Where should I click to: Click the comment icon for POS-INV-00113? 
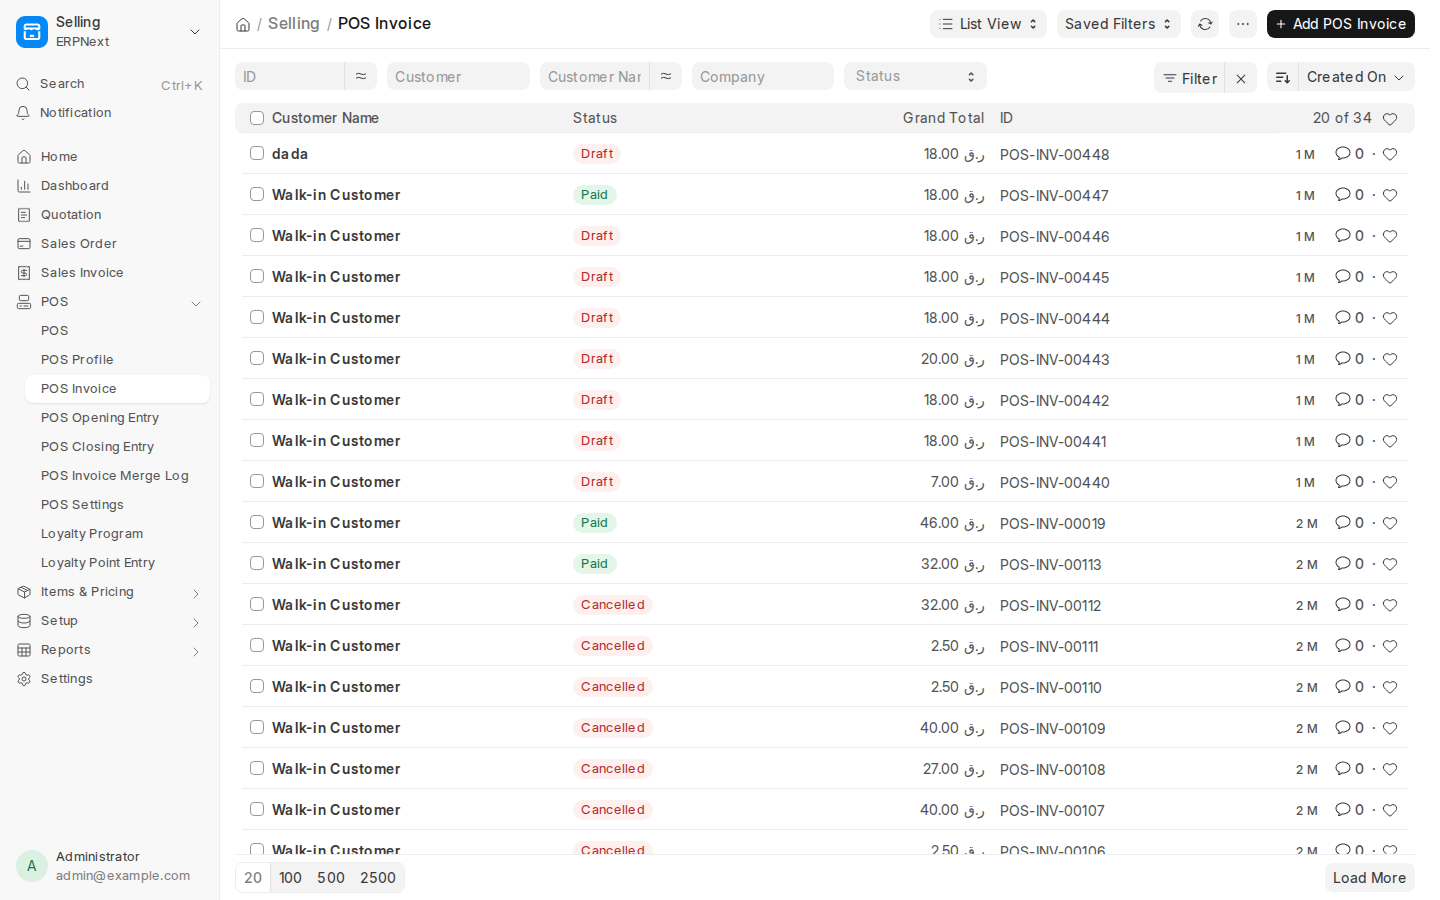[1343, 564]
